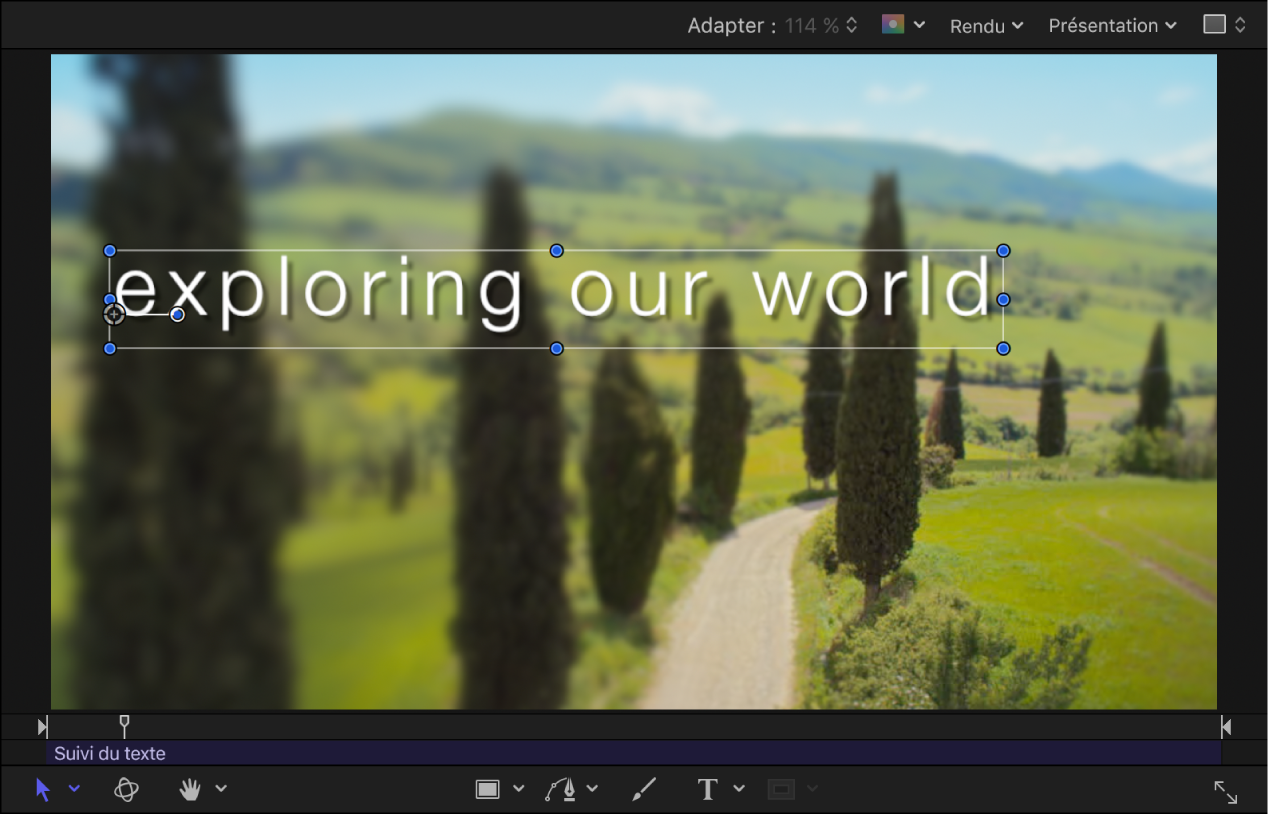The image size is (1269, 814).
Task: Toggle full-screen canvas with expand arrows
Action: [1226, 792]
